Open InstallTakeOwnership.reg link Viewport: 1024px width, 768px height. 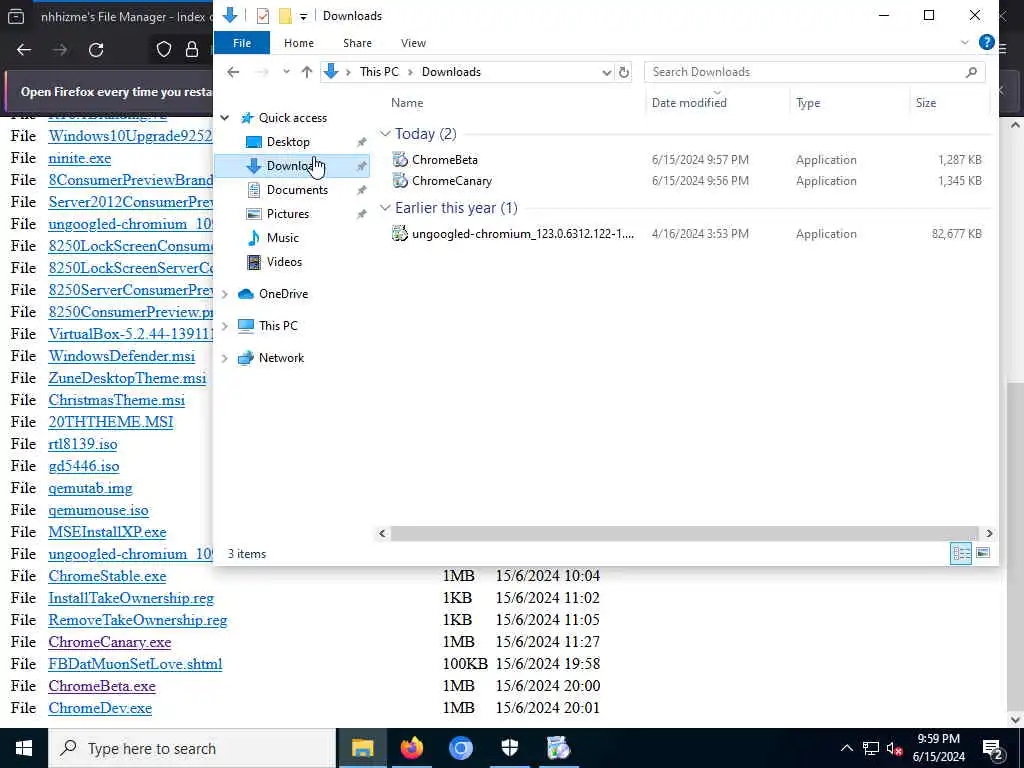pos(131,598)
